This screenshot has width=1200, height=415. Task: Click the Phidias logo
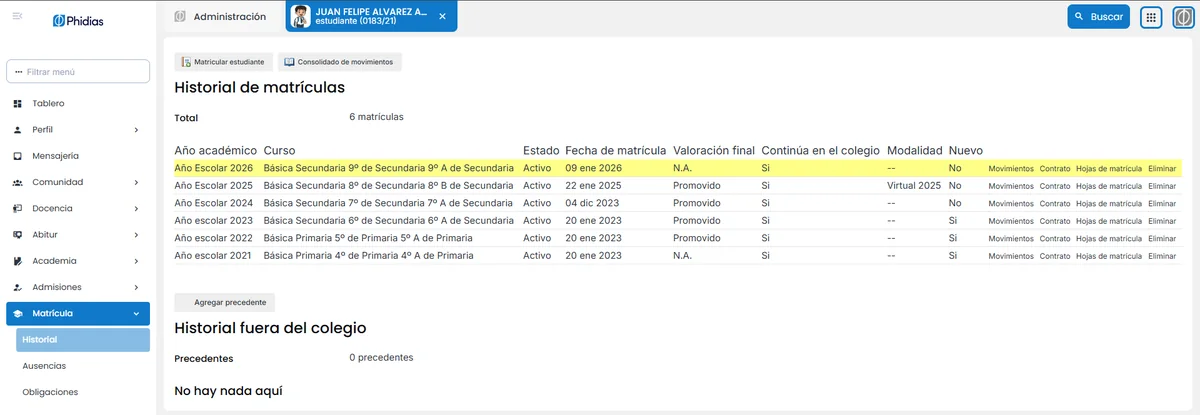(x=78, y=21)
